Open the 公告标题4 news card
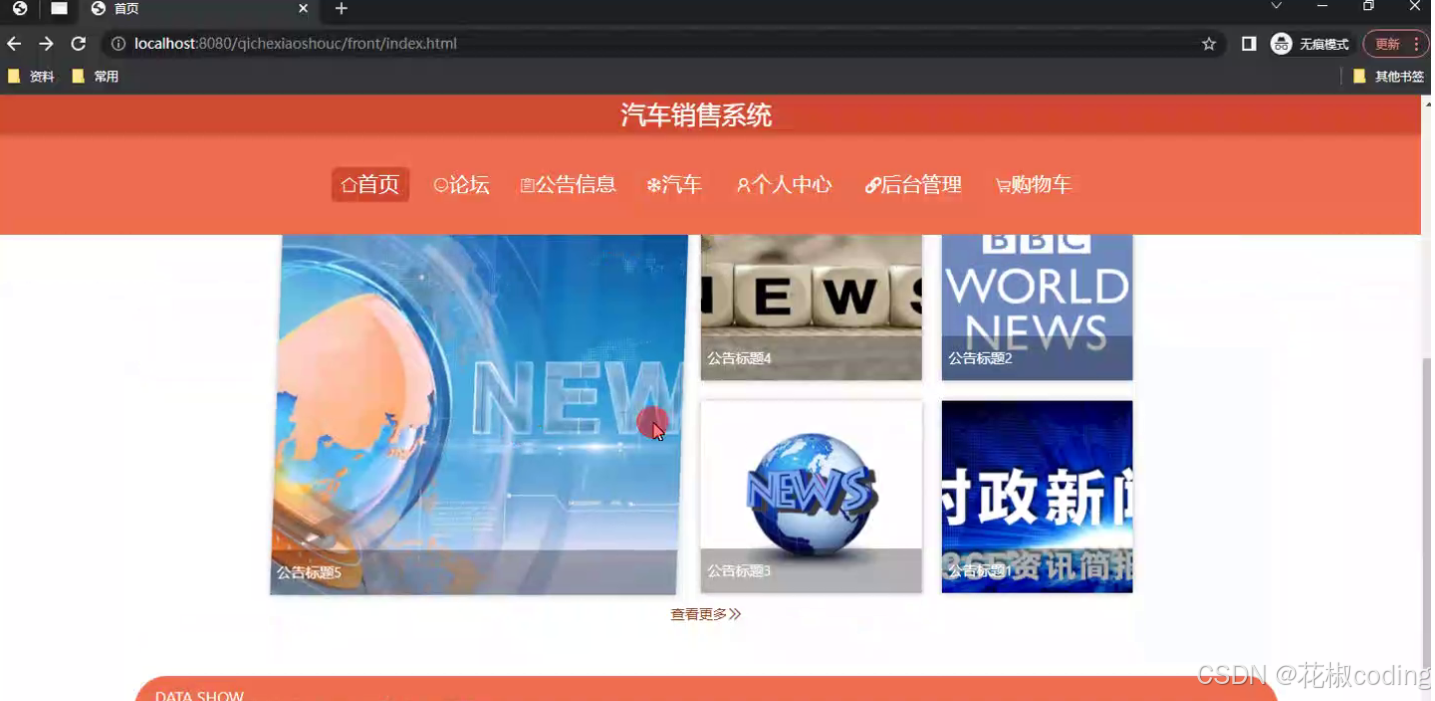This screenshot has width=1435, height=701. coord(811,308)
